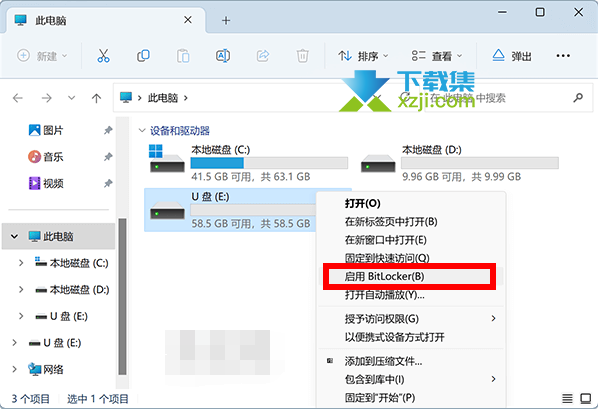Select 本地磁盘 (C:) in sidebar
598x409 pixels.
tap(72, 263)
